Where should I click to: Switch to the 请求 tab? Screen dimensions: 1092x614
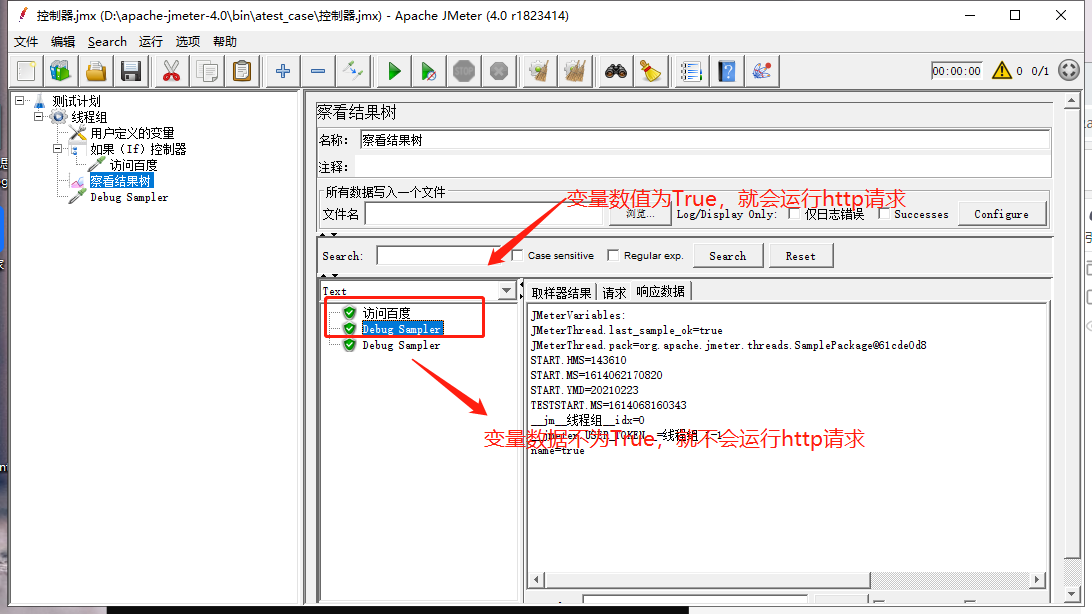pos(614,292)
